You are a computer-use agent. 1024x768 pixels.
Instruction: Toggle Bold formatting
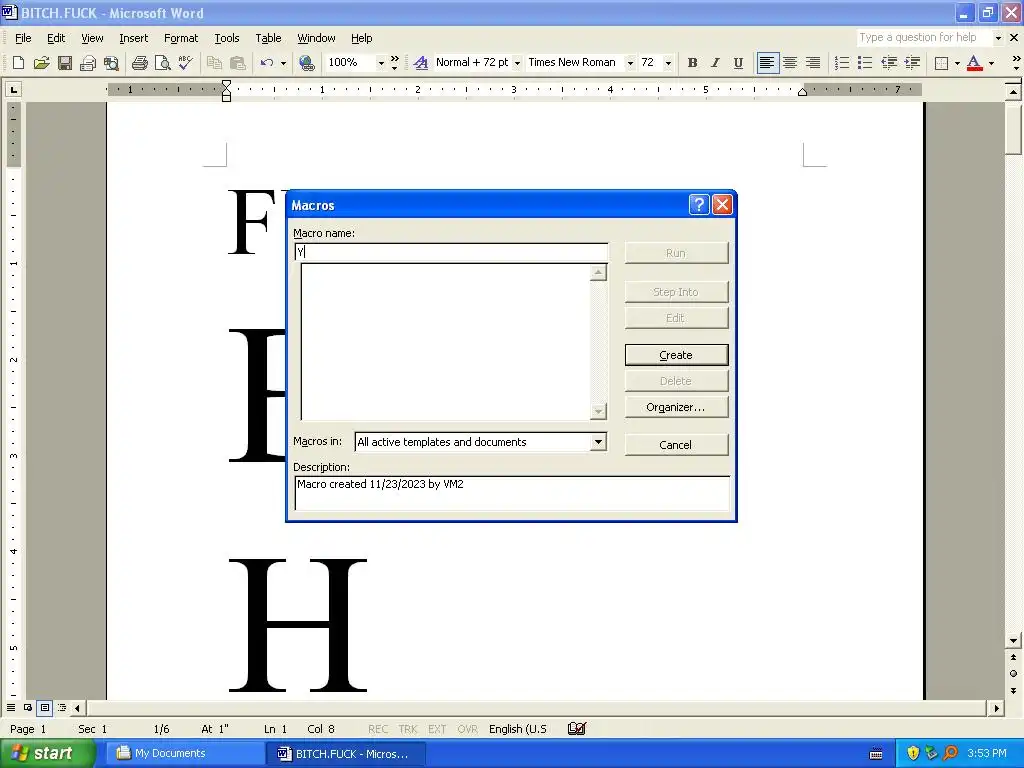[692, 63]
